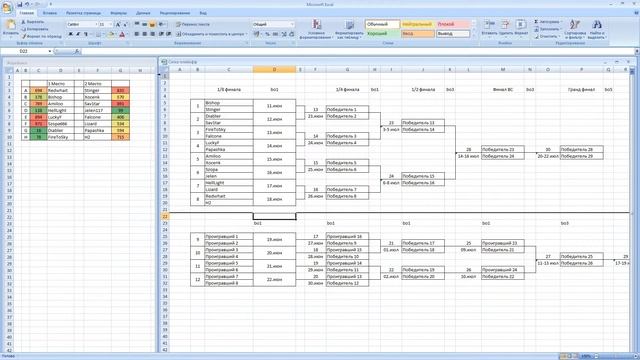Apply the Плохой pink cell style
This screenshot has height=360, width=640.
pyautogui.click(x=453, y=24)
